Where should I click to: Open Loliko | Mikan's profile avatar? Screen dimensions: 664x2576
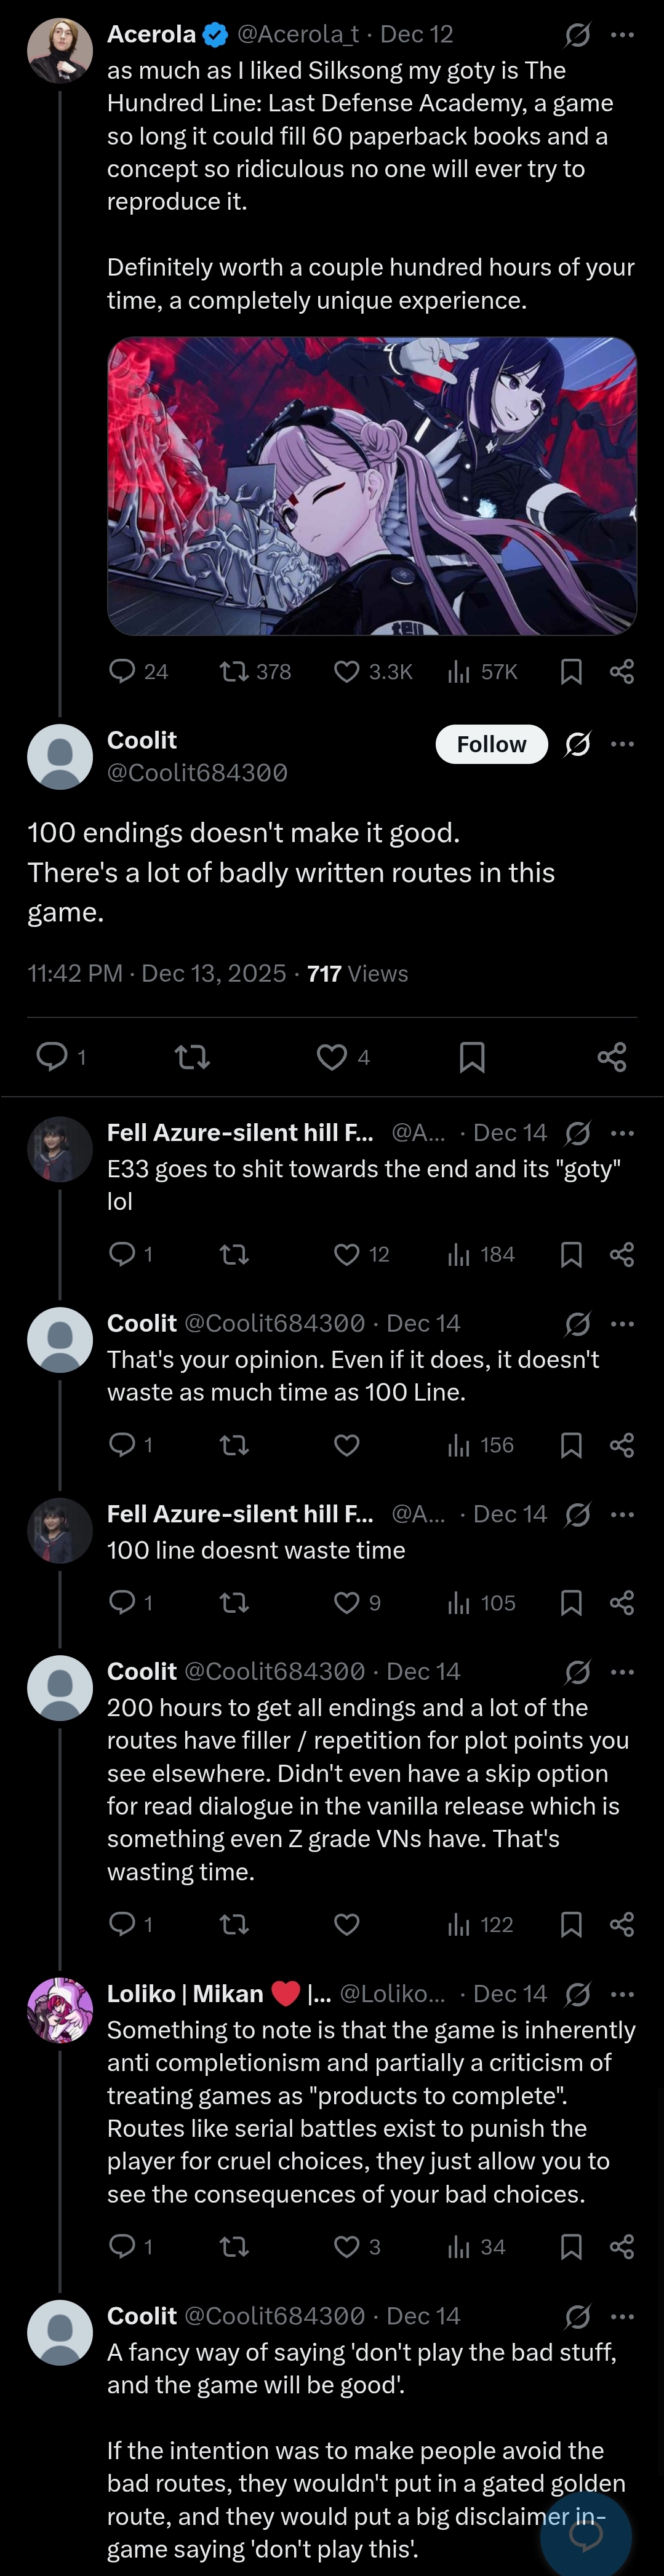60,2009
